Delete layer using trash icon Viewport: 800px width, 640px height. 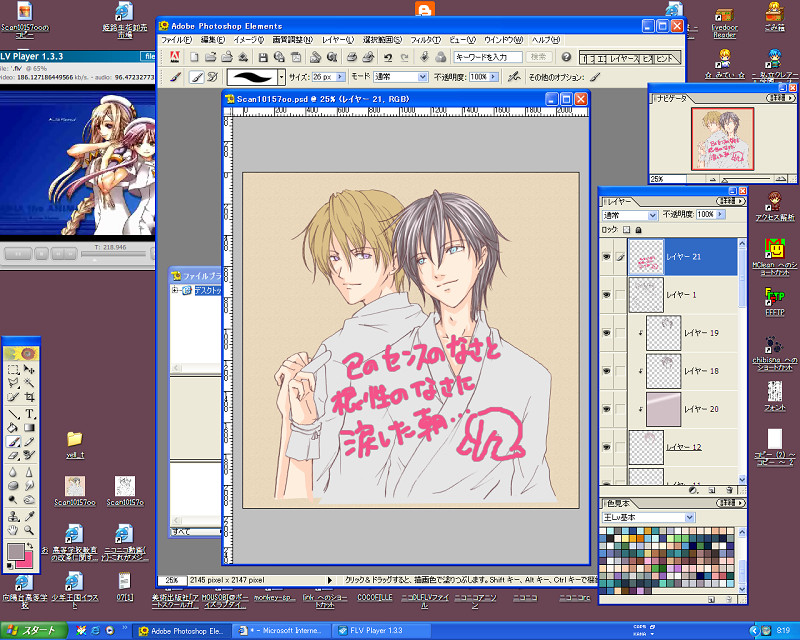click(729, 490)
